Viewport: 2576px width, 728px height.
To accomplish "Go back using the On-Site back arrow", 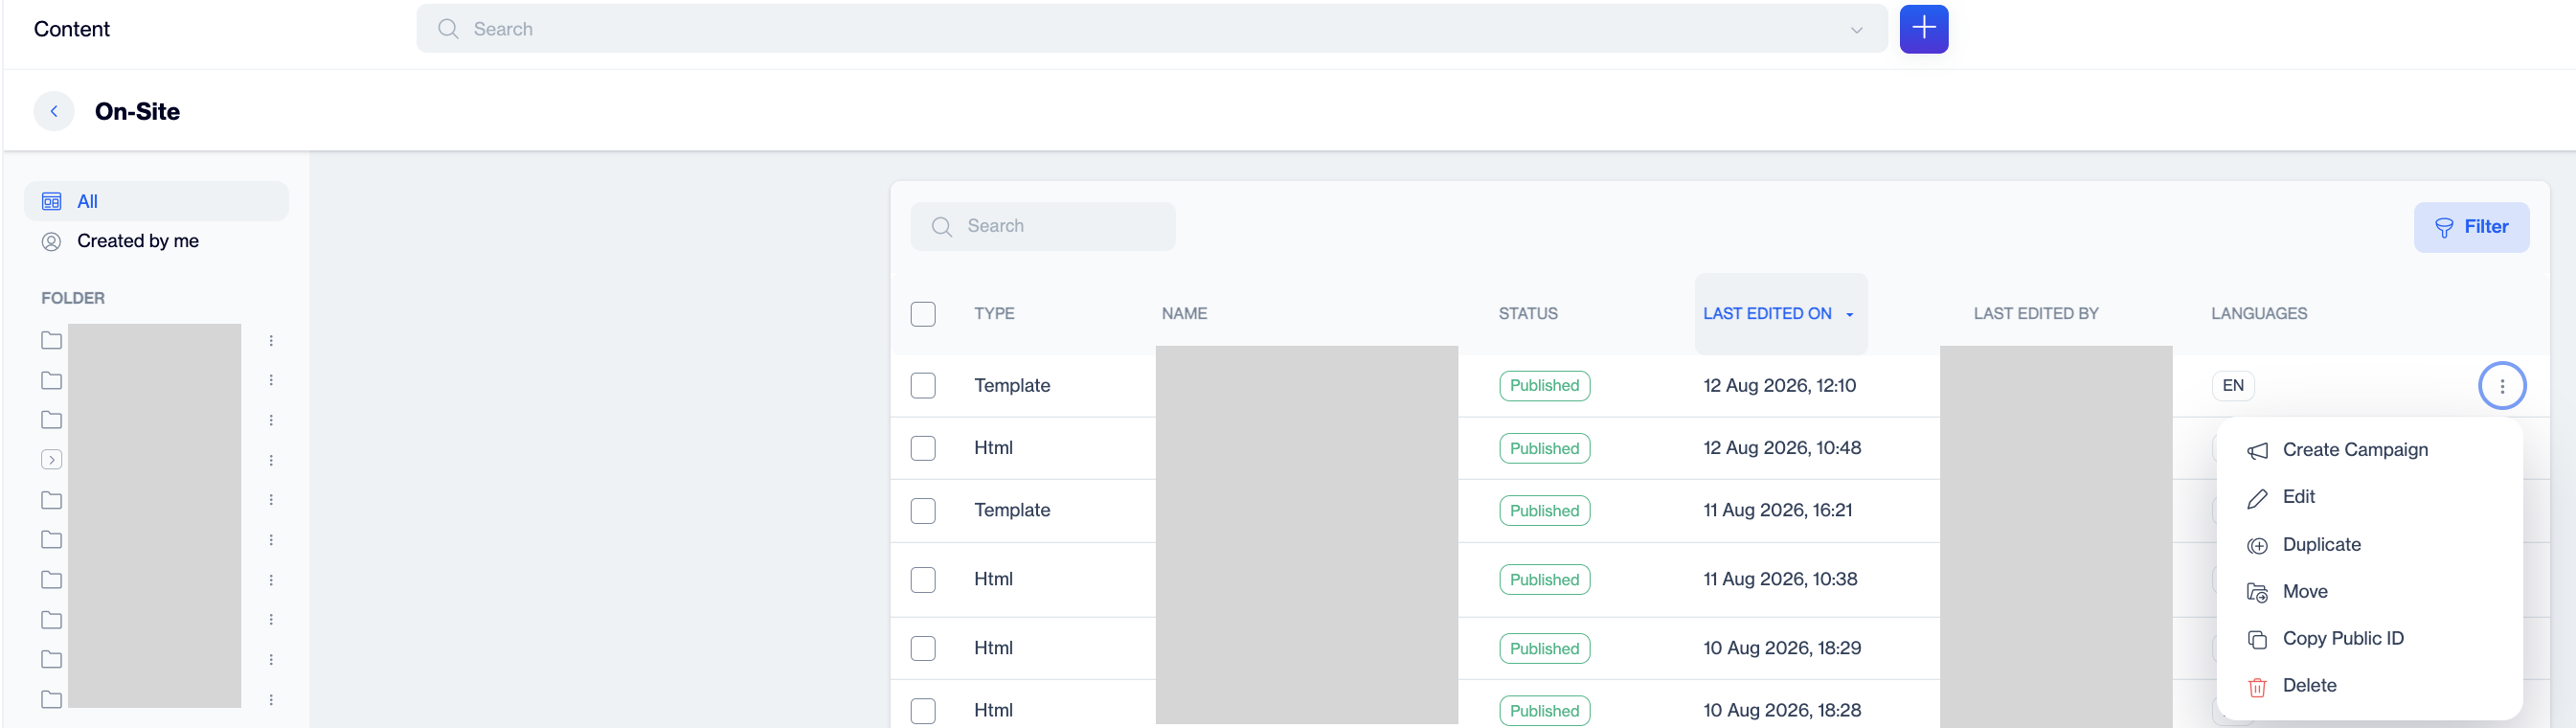I will [54, 111].
